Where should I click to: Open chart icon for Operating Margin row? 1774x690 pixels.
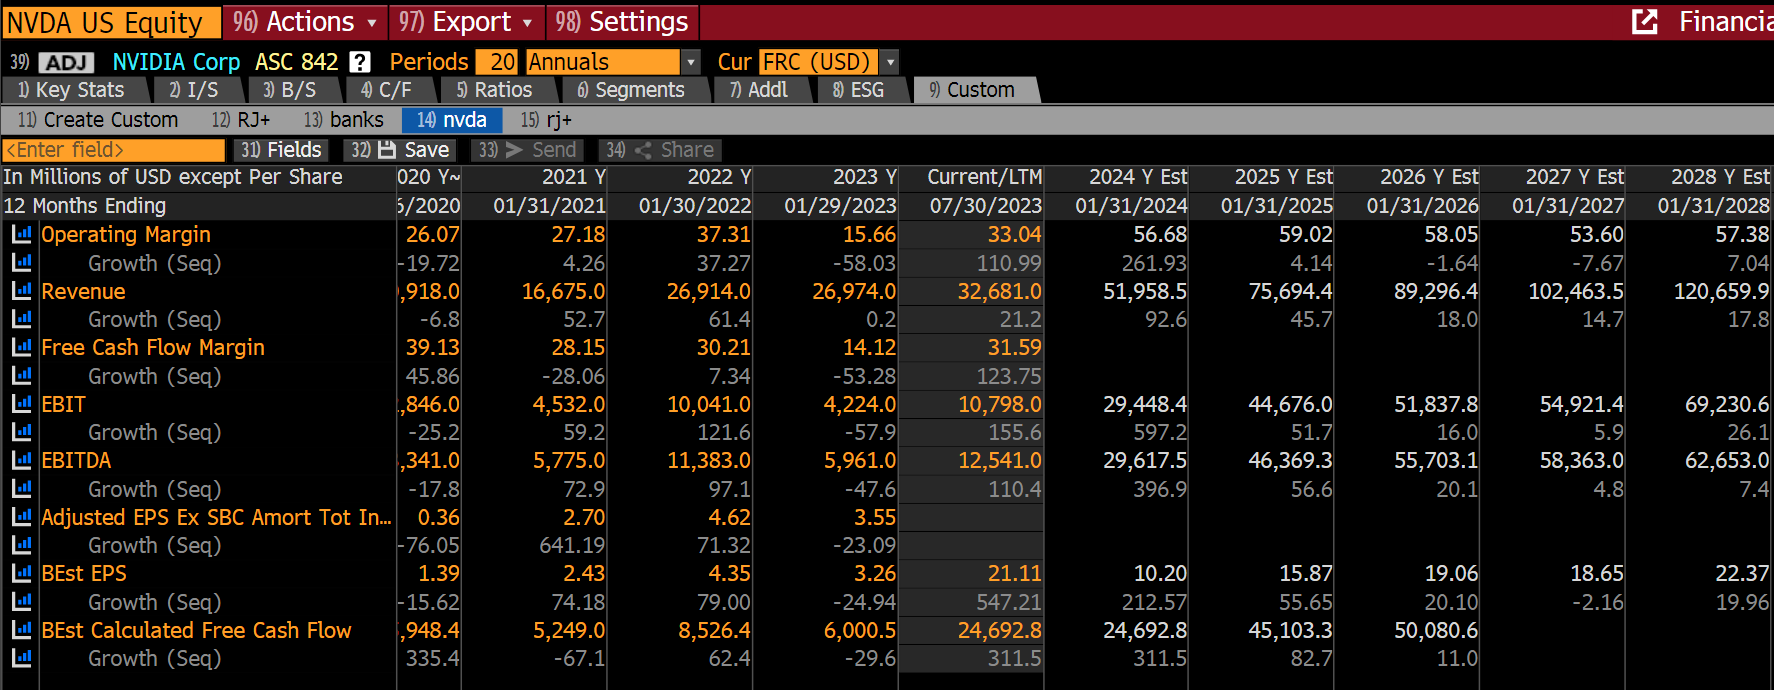pyautogui.click(x=21, y=234)
